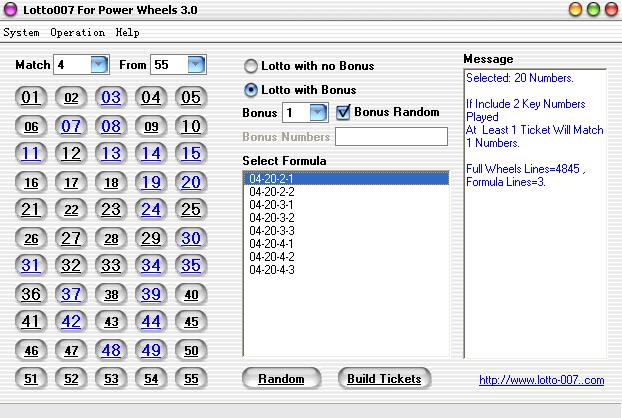Expand the Bonus count dropdown

coord(318,113)
